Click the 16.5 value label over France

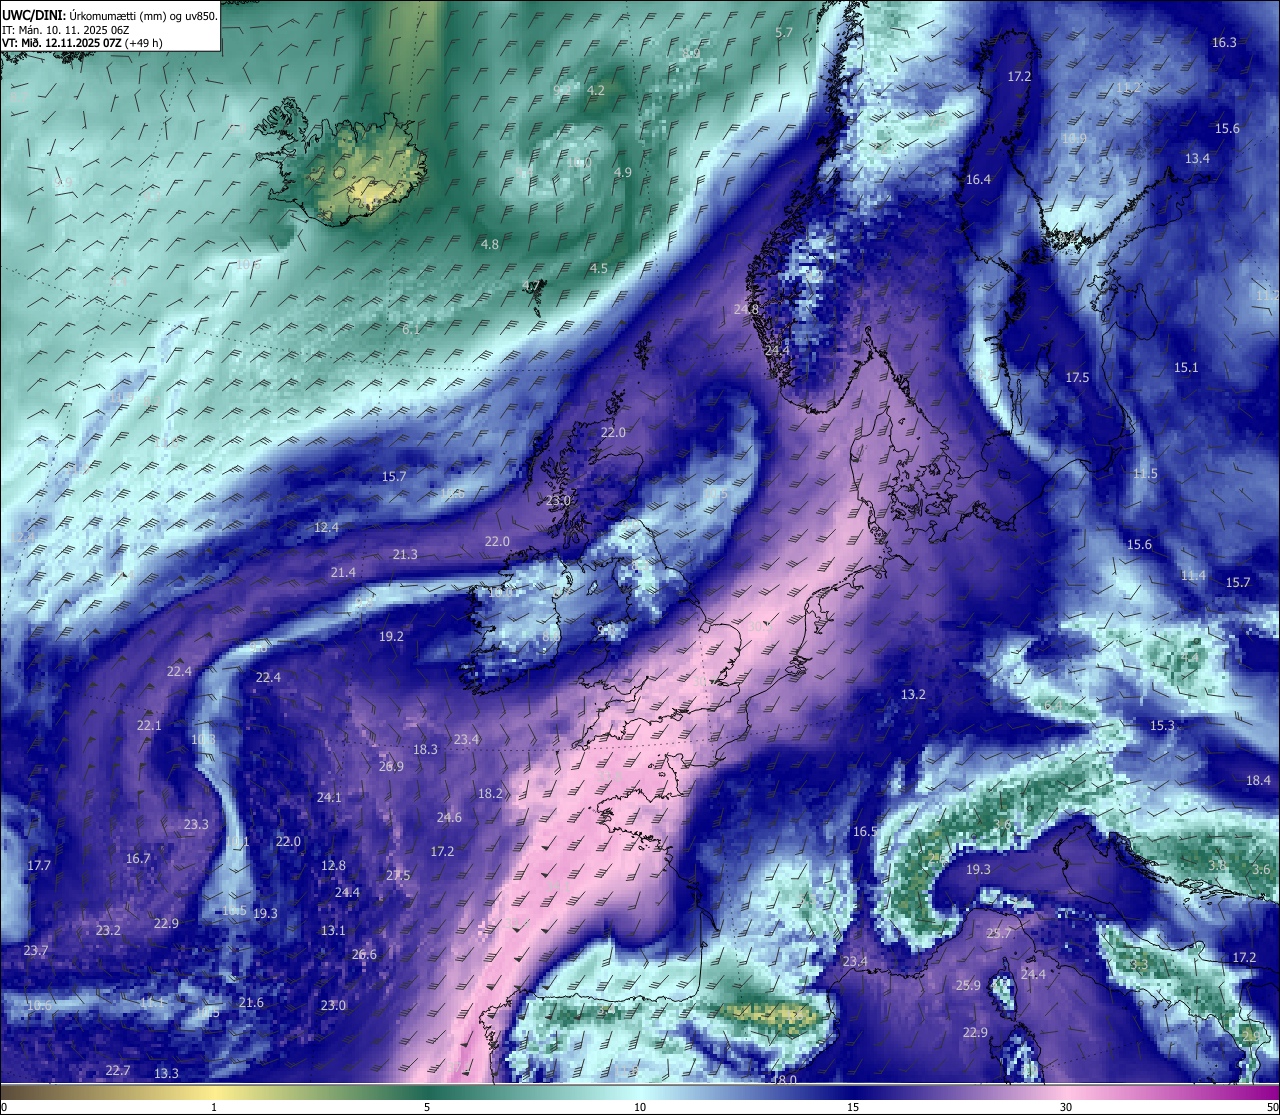pos(865,831)
